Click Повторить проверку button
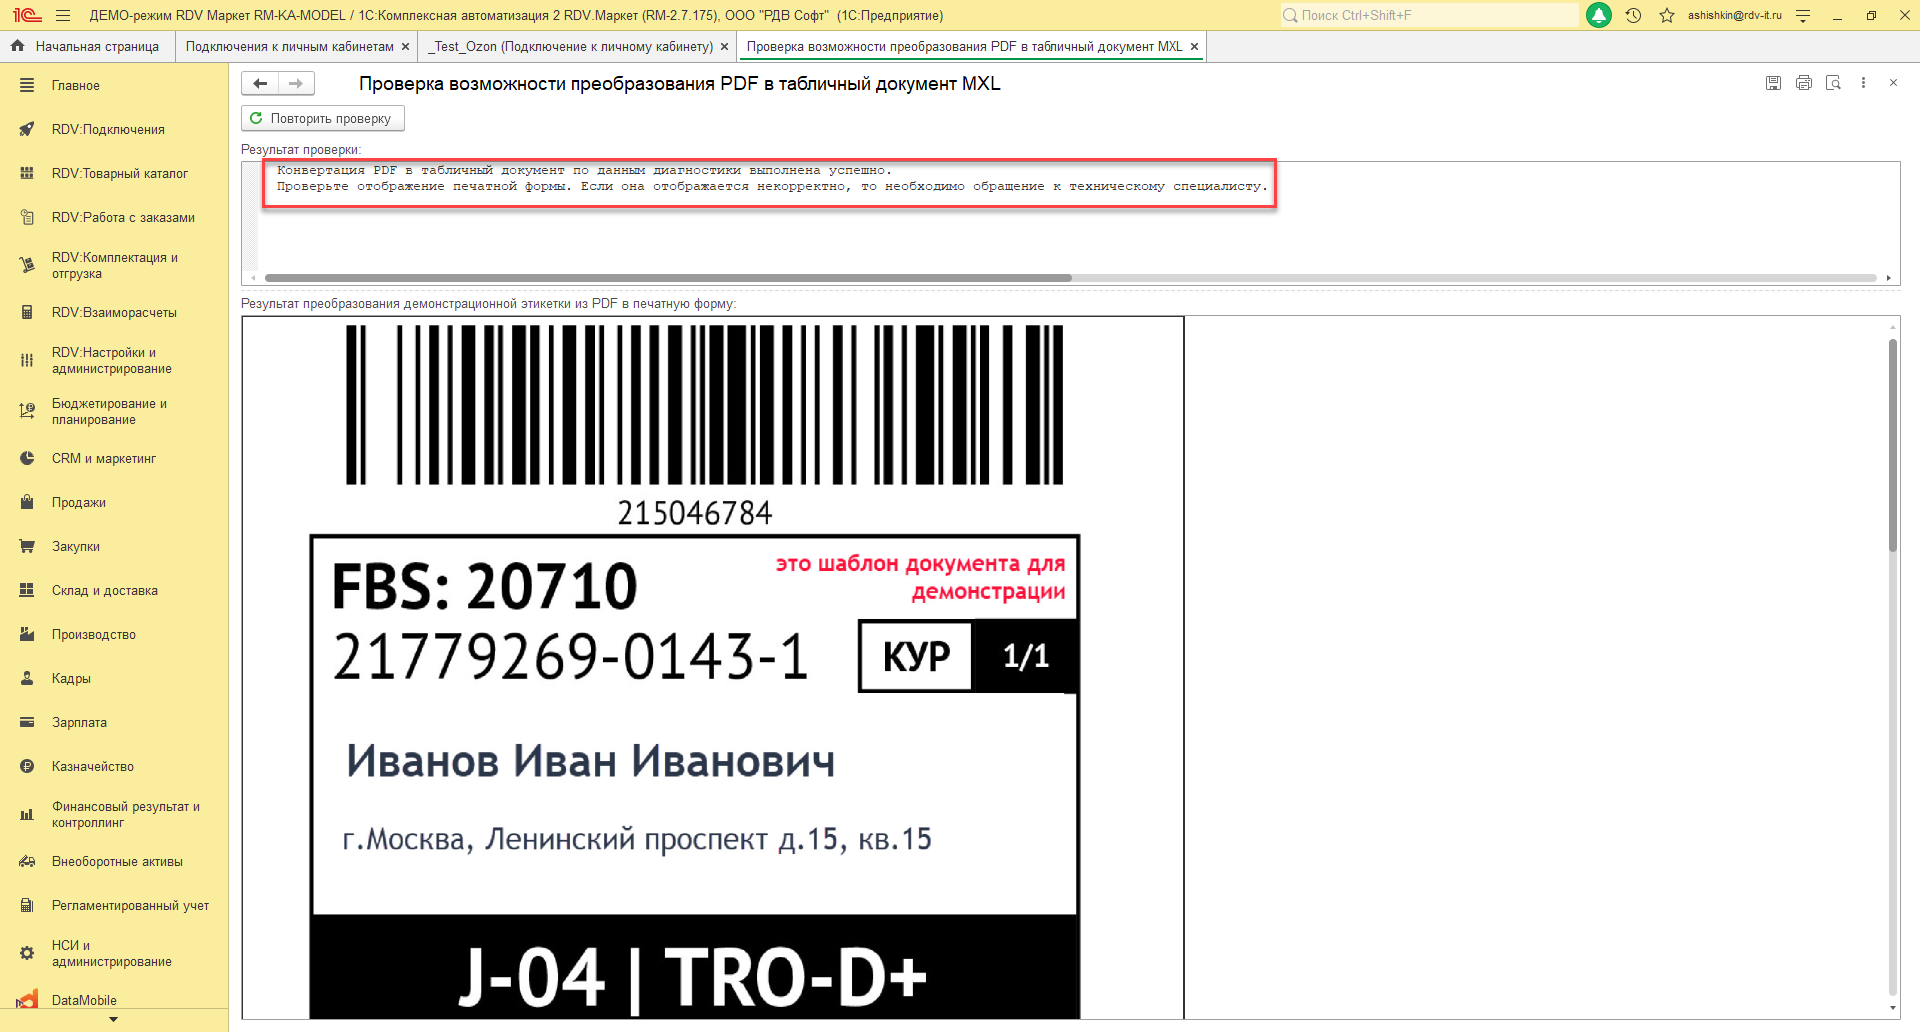 tap(322, 118)
